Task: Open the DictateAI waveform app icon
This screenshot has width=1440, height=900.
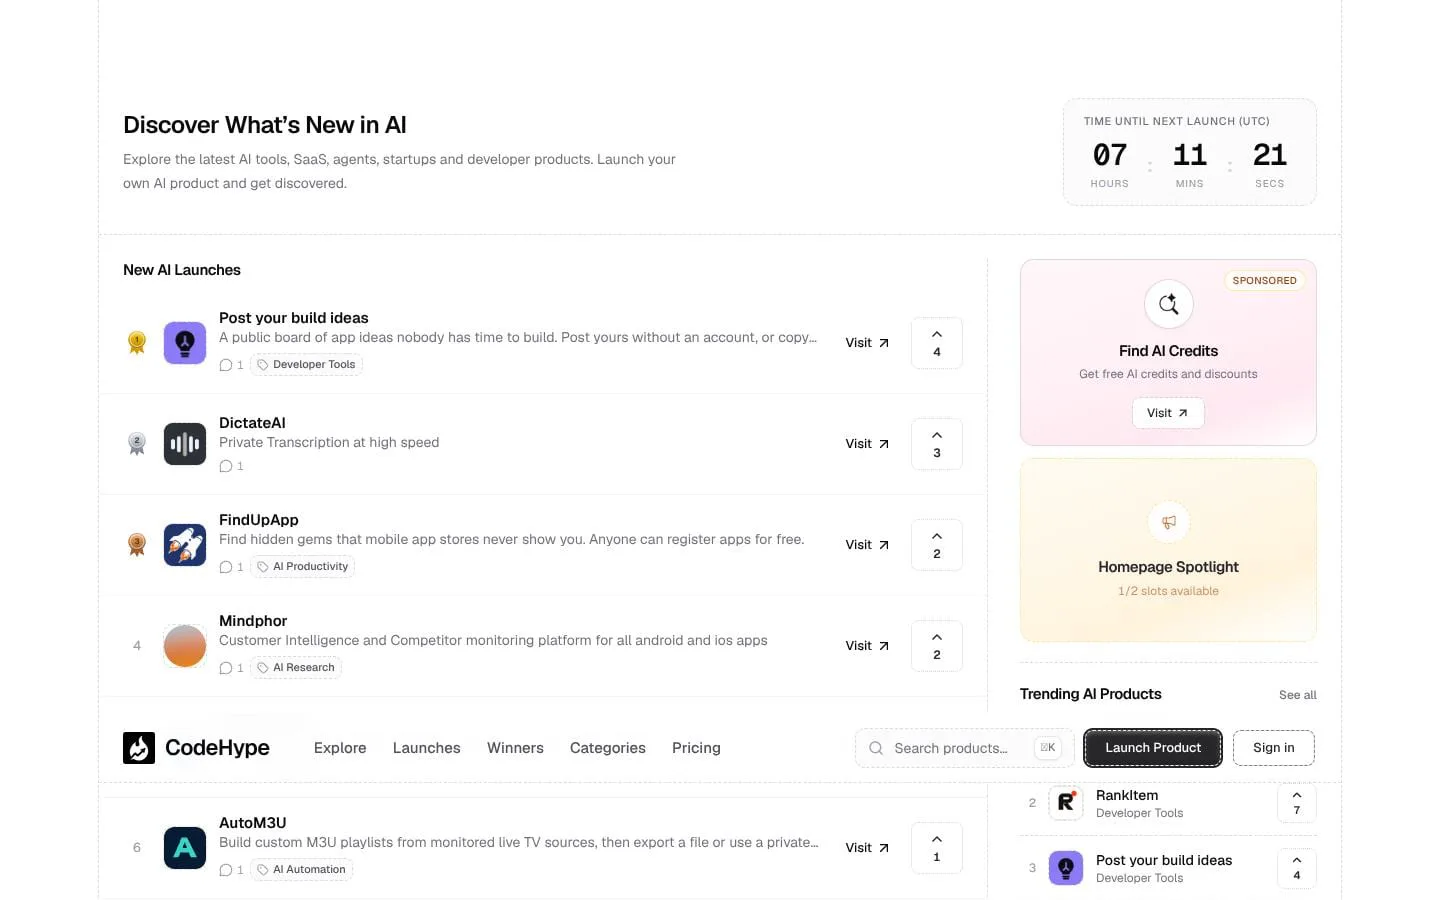Action: (x=185, y=444)
